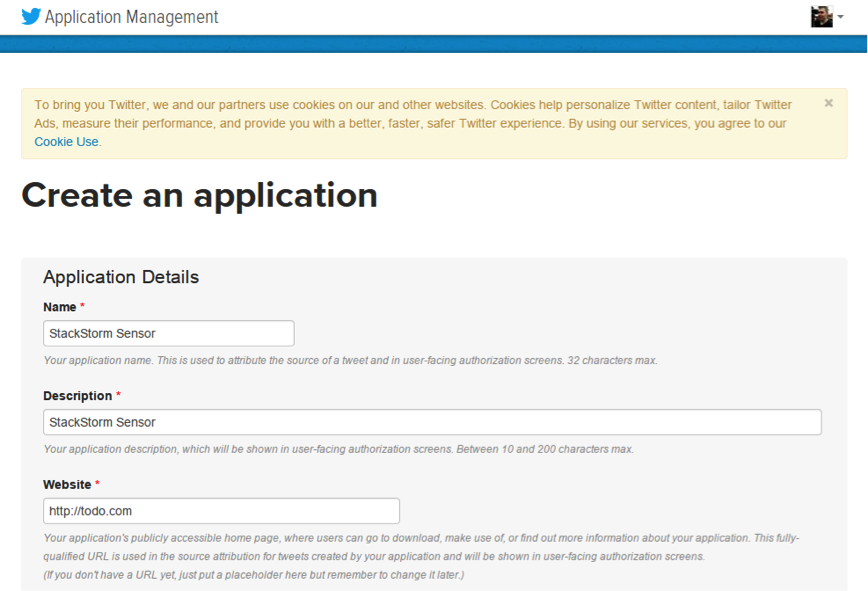Image resolution: width=868 pixels, height=591 pixels.
Task: Click the "Name" field label
Action: pos(60,307)
